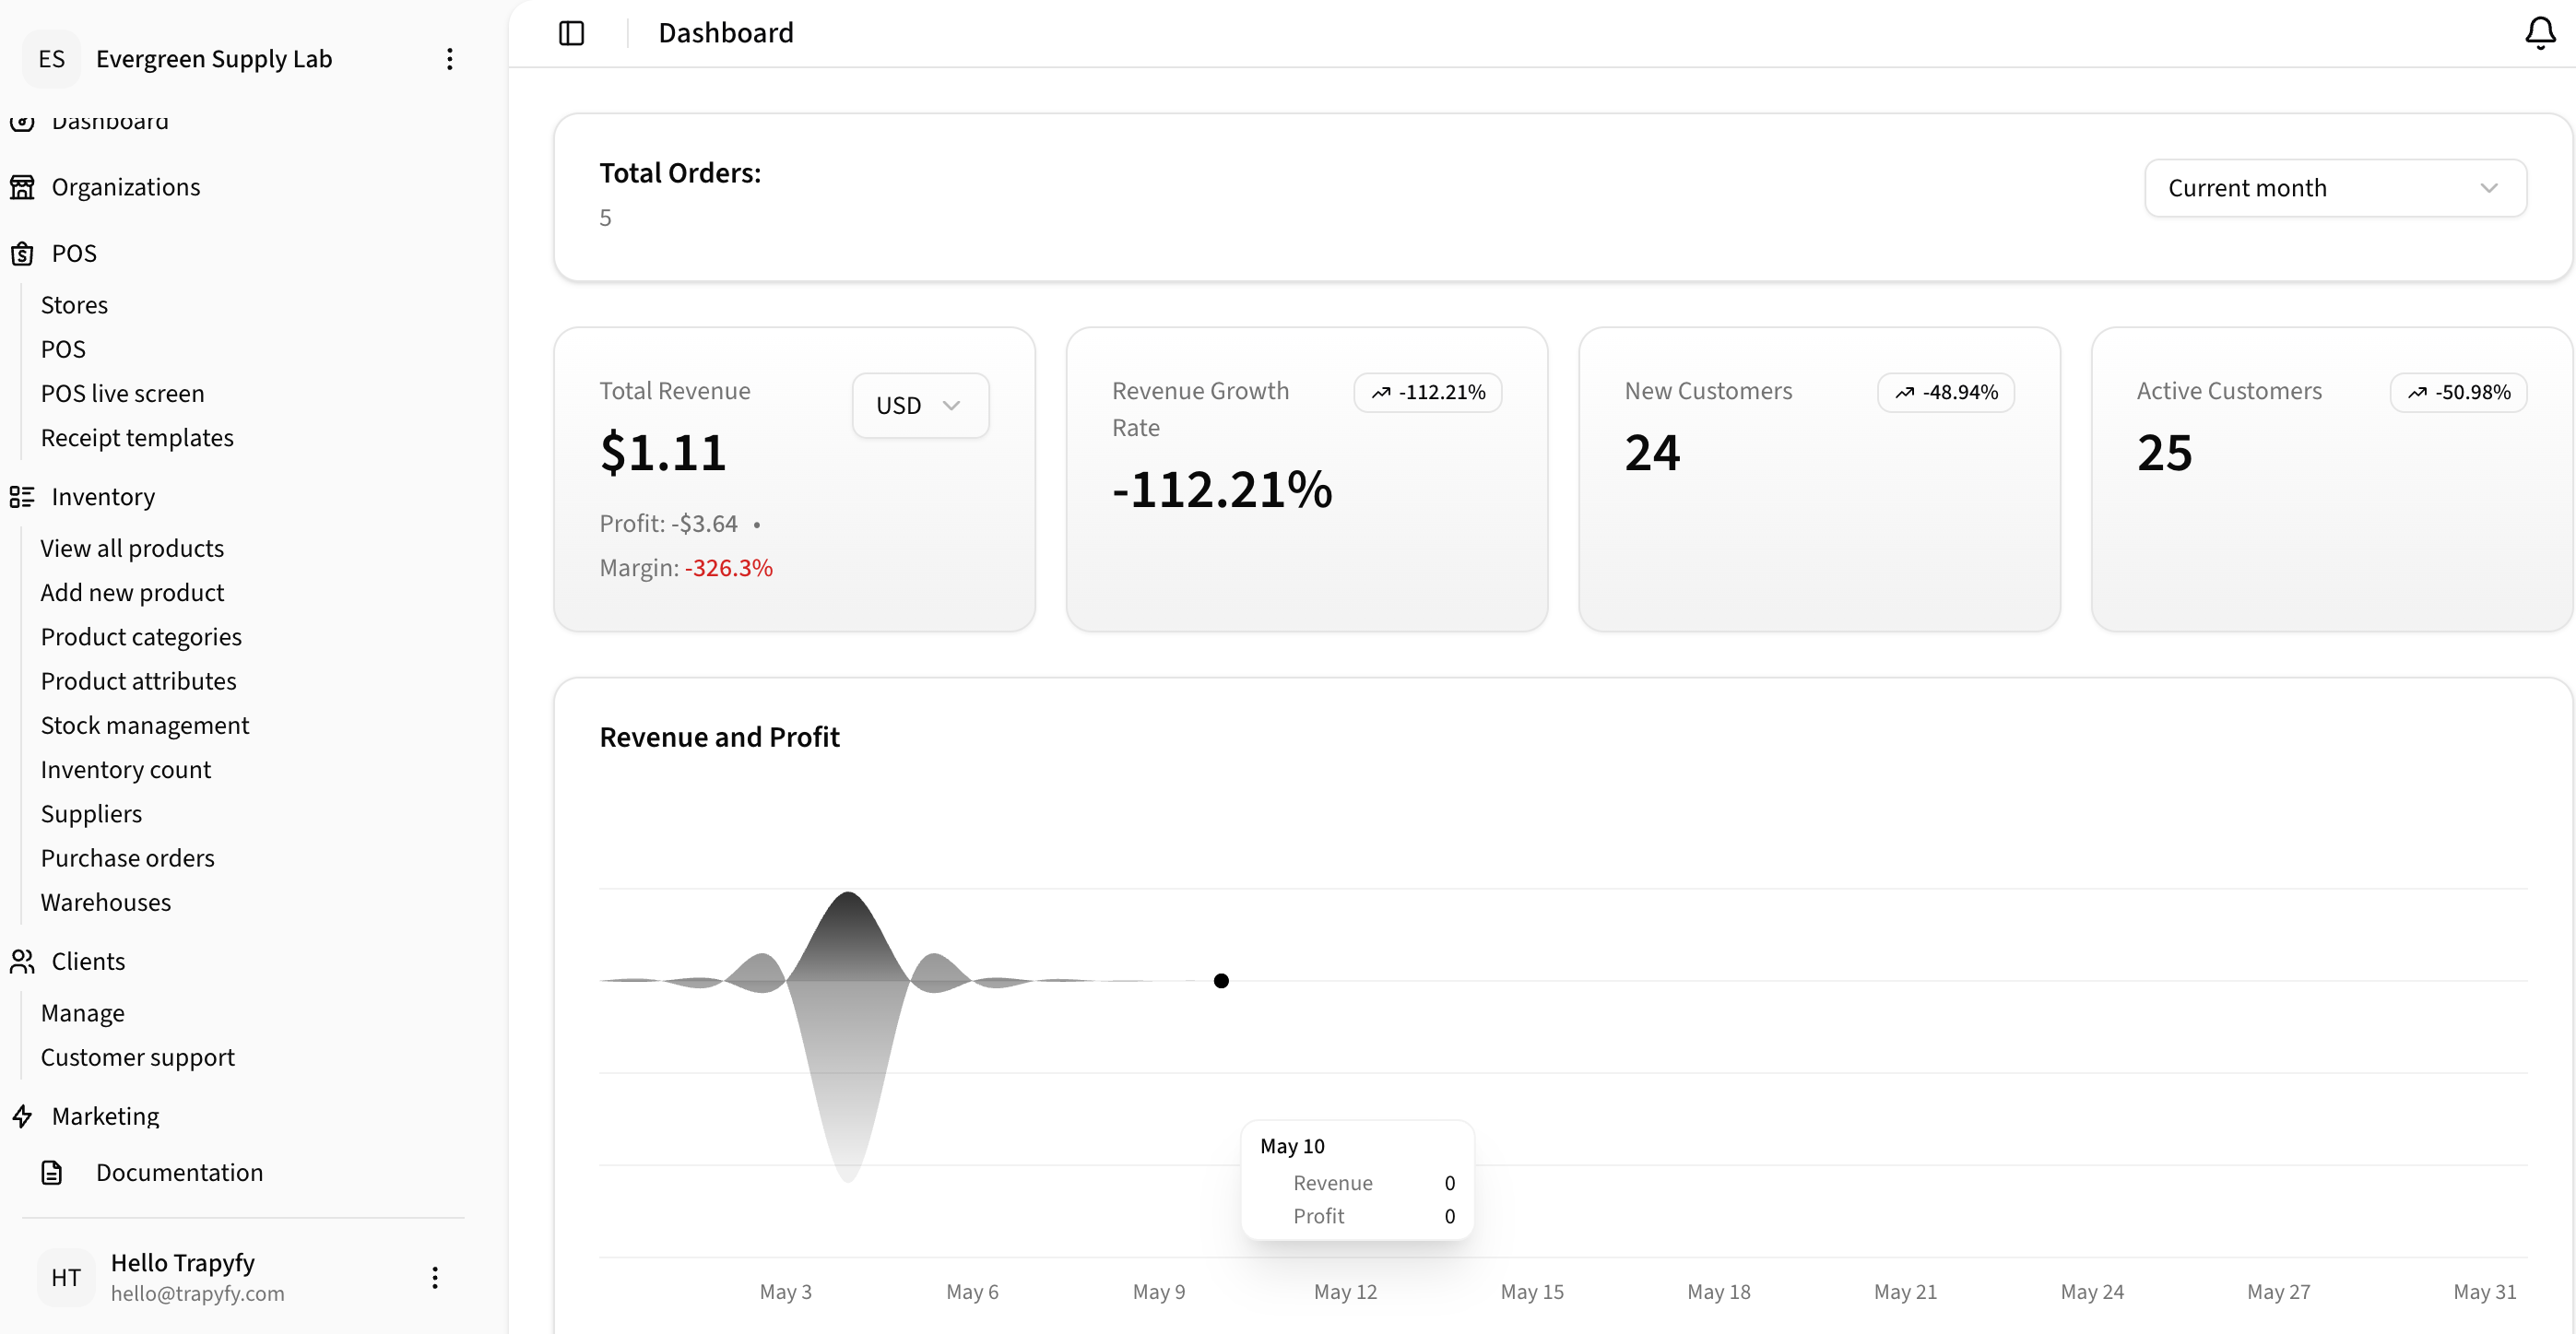Open the Current month period dropdown
The height and width of the screenshot is (1334, 2576).
pyautogui.click(x=2335, y=188)
